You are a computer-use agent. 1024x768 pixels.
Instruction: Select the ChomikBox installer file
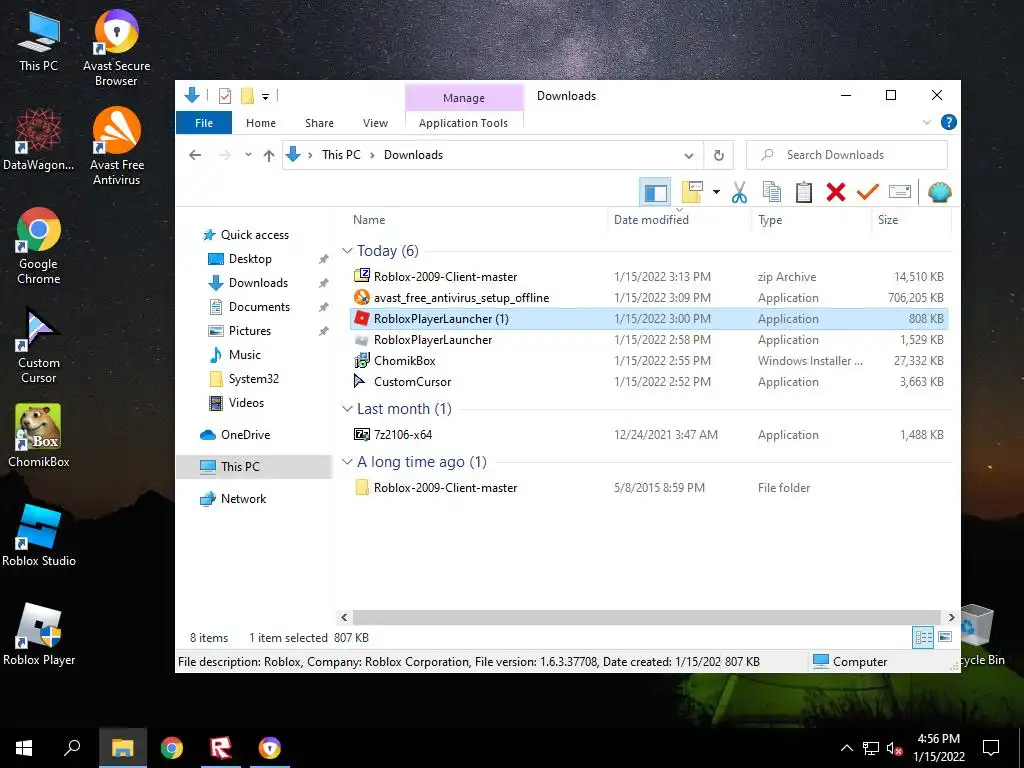pos(649,360)
